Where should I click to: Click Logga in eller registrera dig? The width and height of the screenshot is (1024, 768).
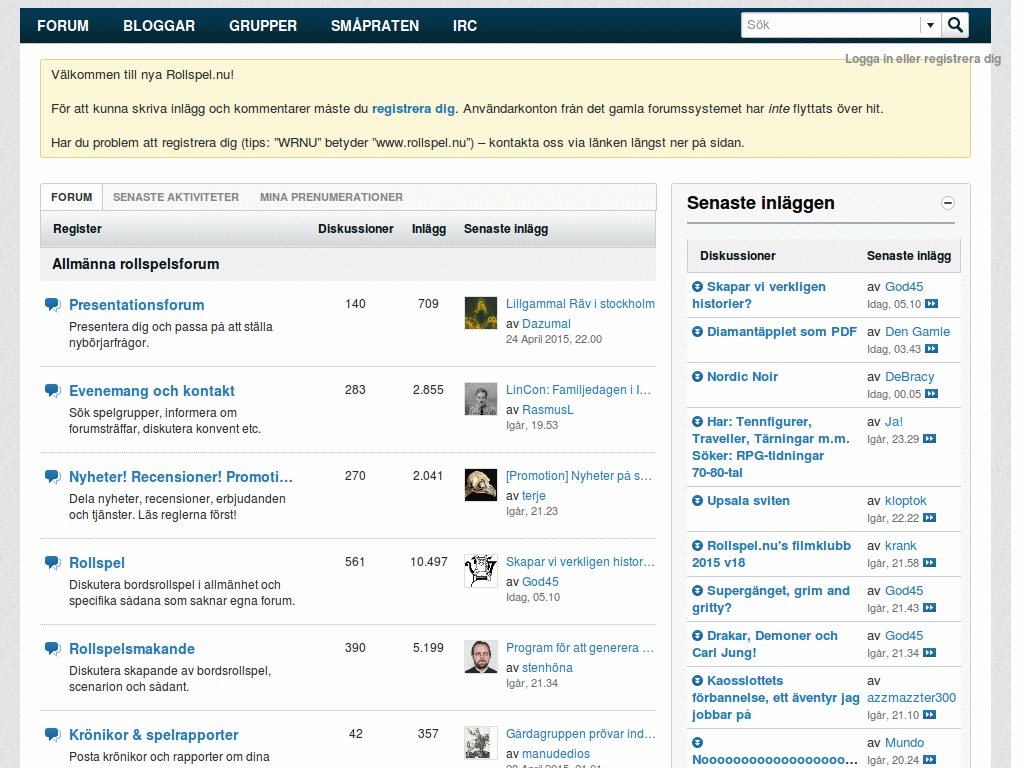pos(922,59)
